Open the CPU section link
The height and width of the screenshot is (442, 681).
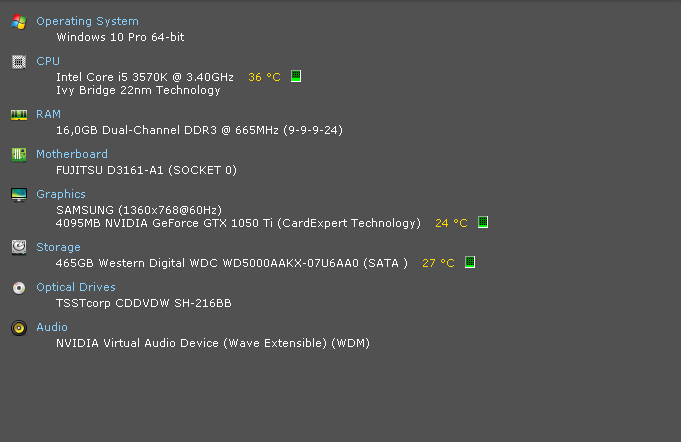(48, 61)
